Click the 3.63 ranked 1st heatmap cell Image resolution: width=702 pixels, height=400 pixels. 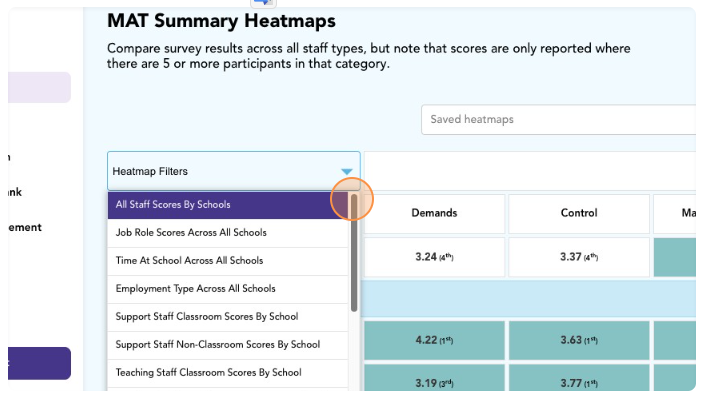pyautogui.click(x=579, y=339)
